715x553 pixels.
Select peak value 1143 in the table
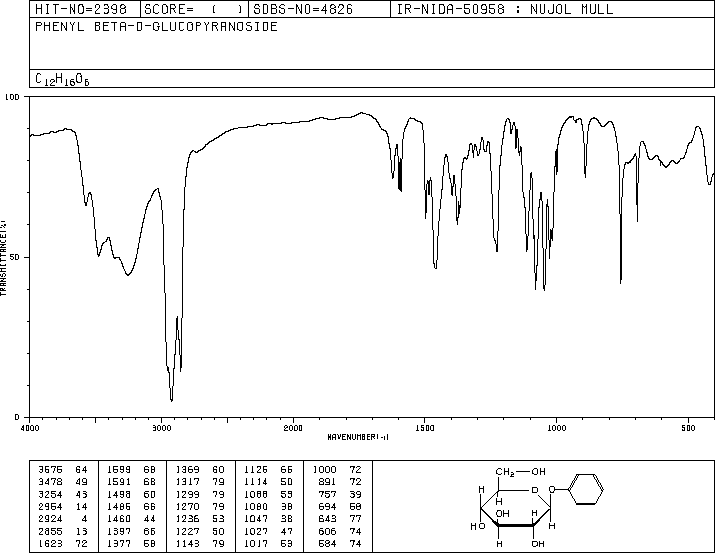187,544
